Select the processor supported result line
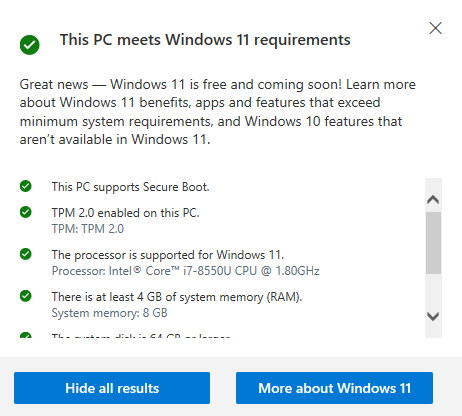 pyautogui.click(x=168, y=255)
